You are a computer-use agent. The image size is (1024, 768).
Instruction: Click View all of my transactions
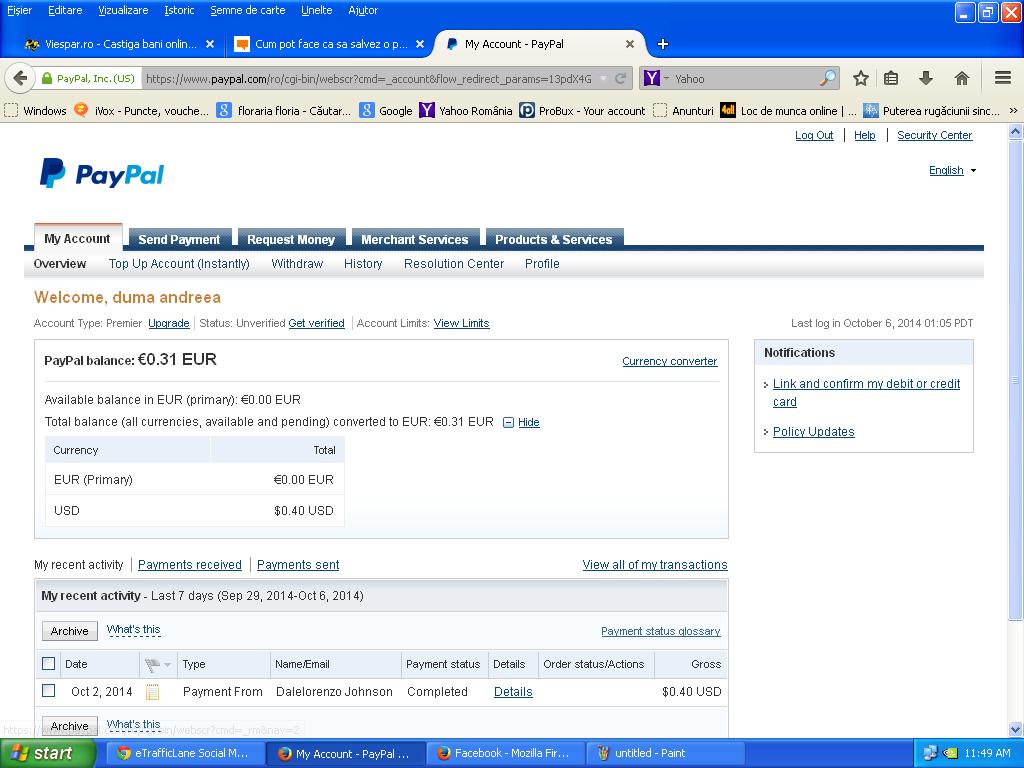point(654,565)
